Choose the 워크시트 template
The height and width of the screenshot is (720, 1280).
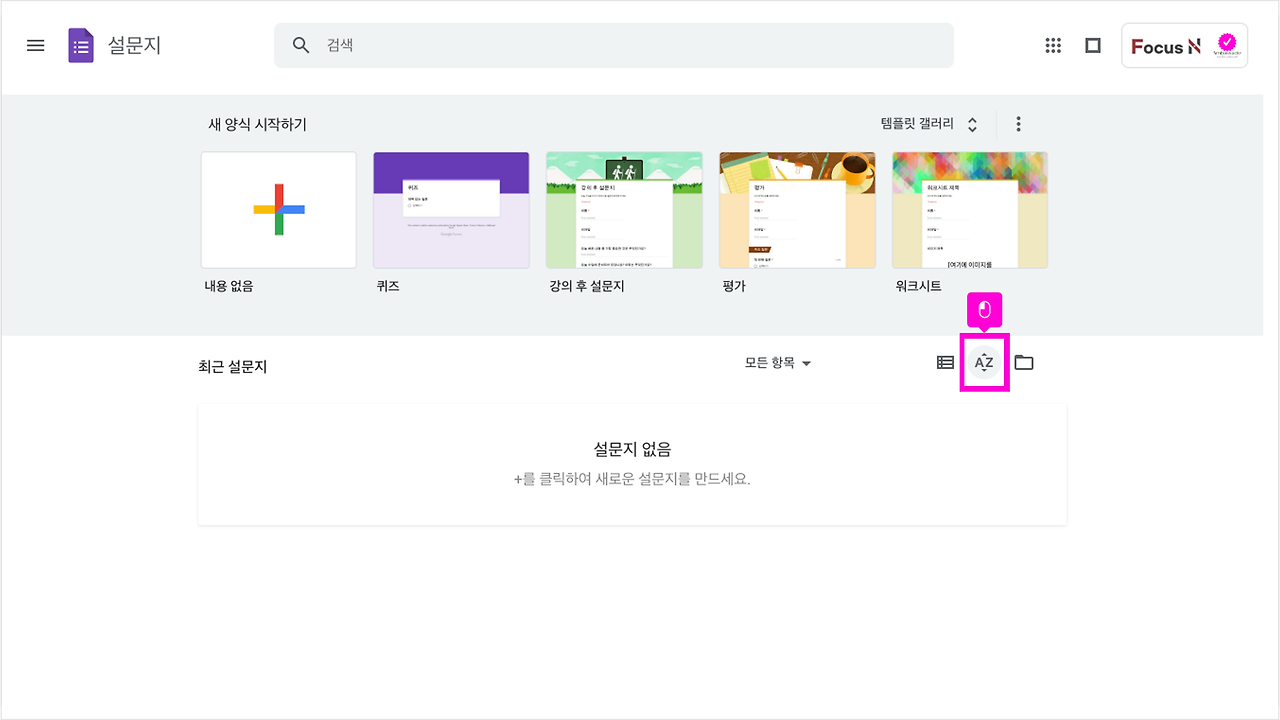click(x=969, y=210)
